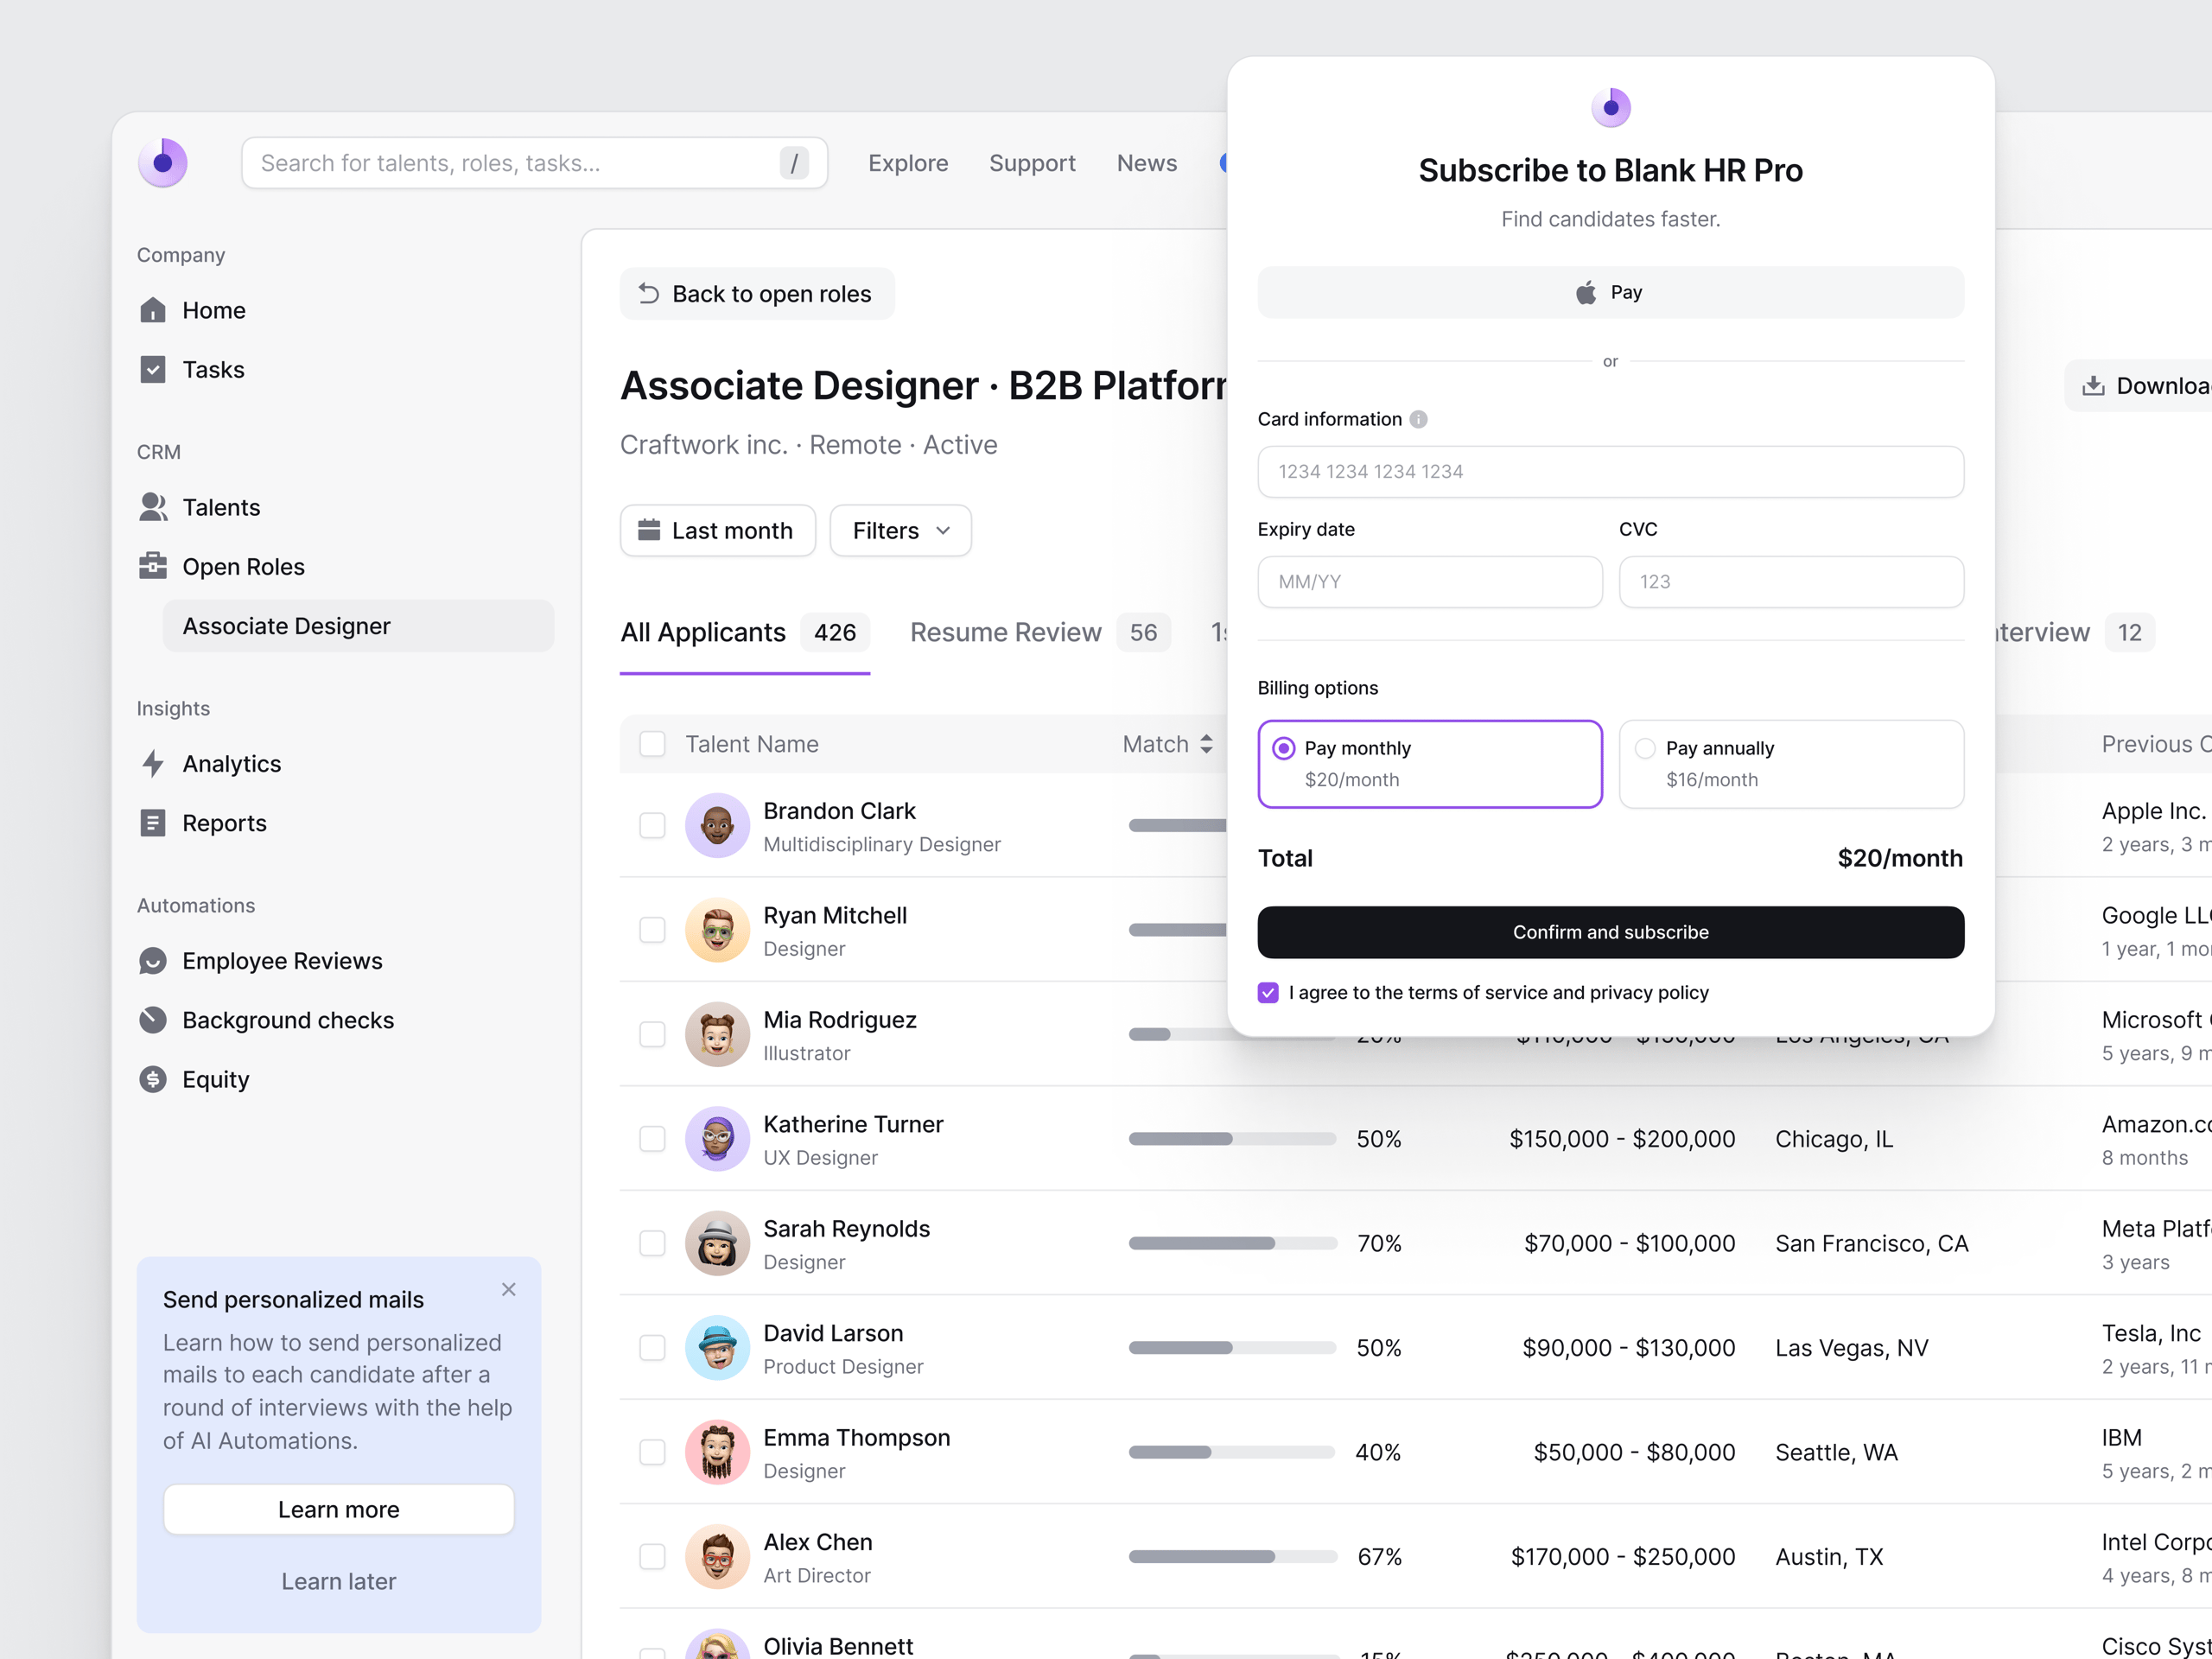Open Employee Reviews via its chat bubble icon
Screen dimensions: 2212x1659
point(153,961)
